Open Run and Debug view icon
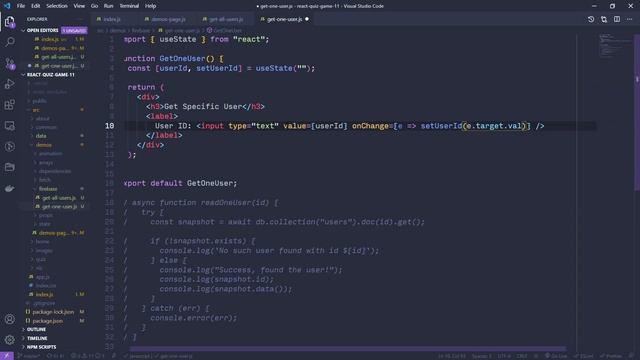The width and height of the screenshot is (640, 360). point(10,84)
